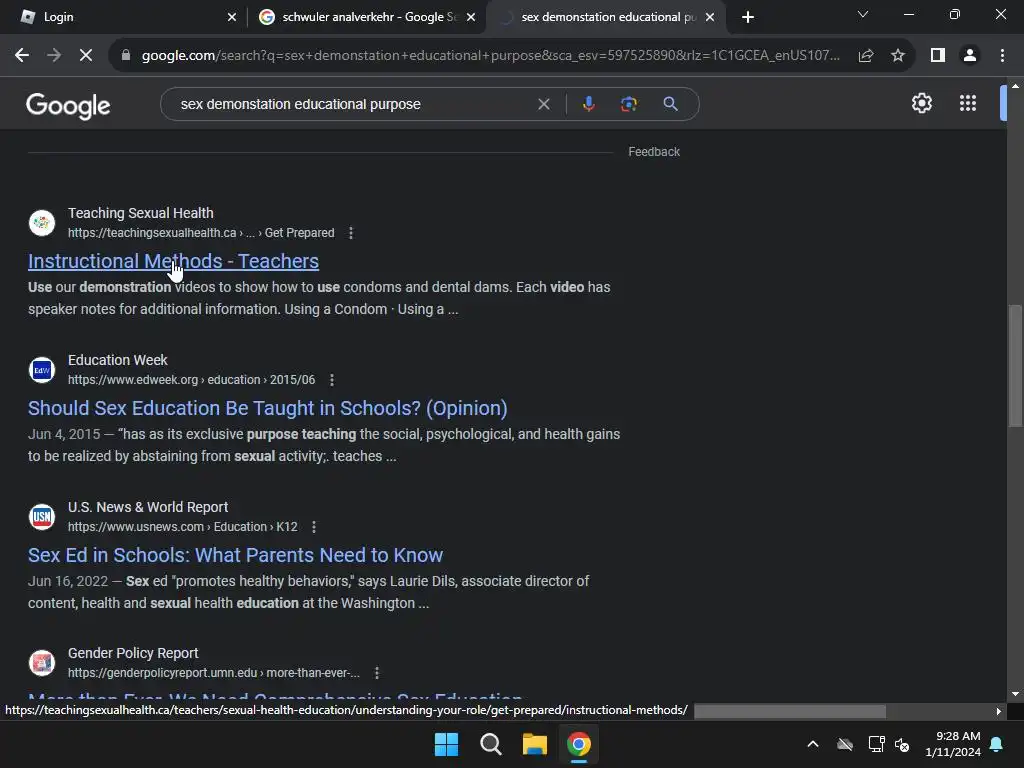Open a new browser tab

point(748,17)
